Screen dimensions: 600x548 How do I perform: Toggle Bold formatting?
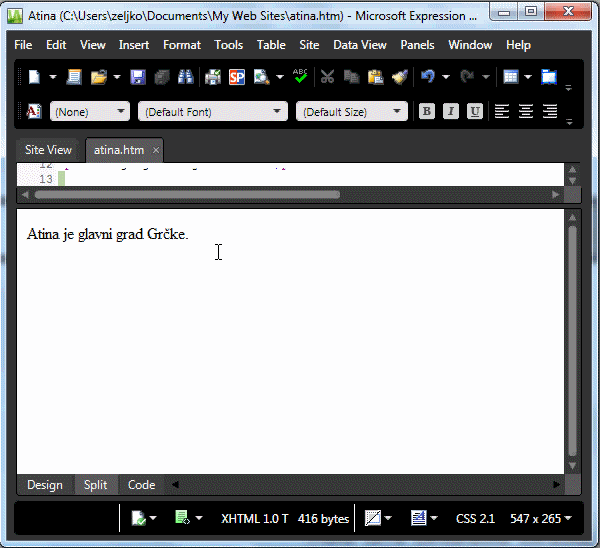(427, 111)
